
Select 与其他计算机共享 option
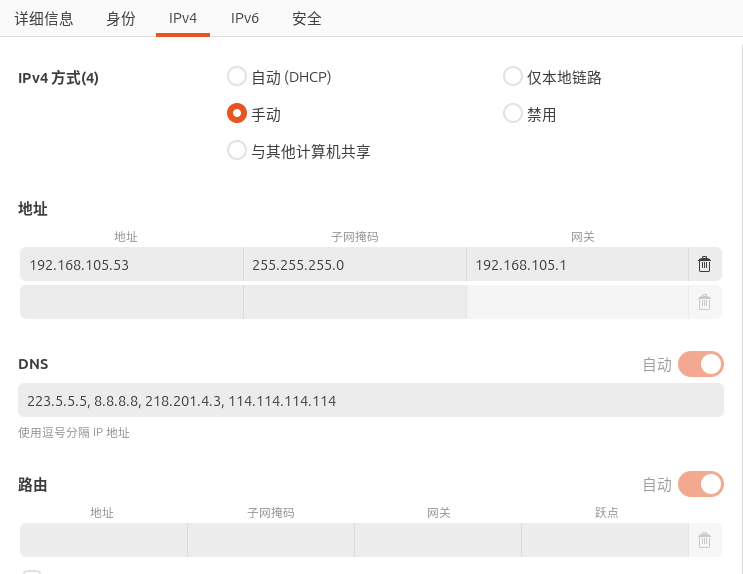click(x=237, y=151)
